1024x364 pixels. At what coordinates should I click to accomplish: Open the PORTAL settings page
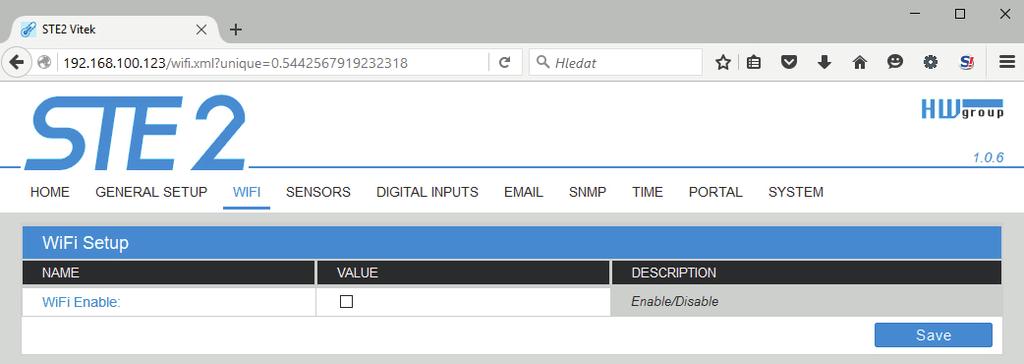pos(715,192)
